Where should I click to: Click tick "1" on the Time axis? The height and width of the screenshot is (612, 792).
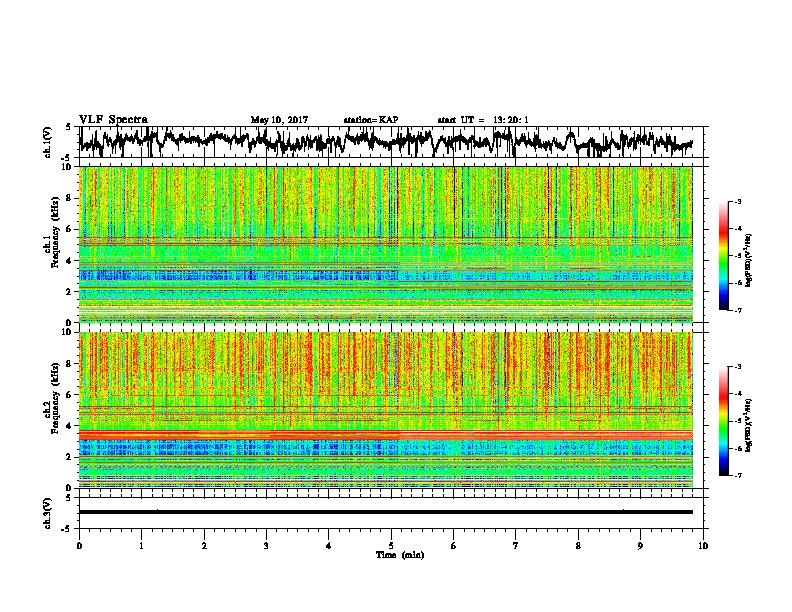click(x=142, y=546)
